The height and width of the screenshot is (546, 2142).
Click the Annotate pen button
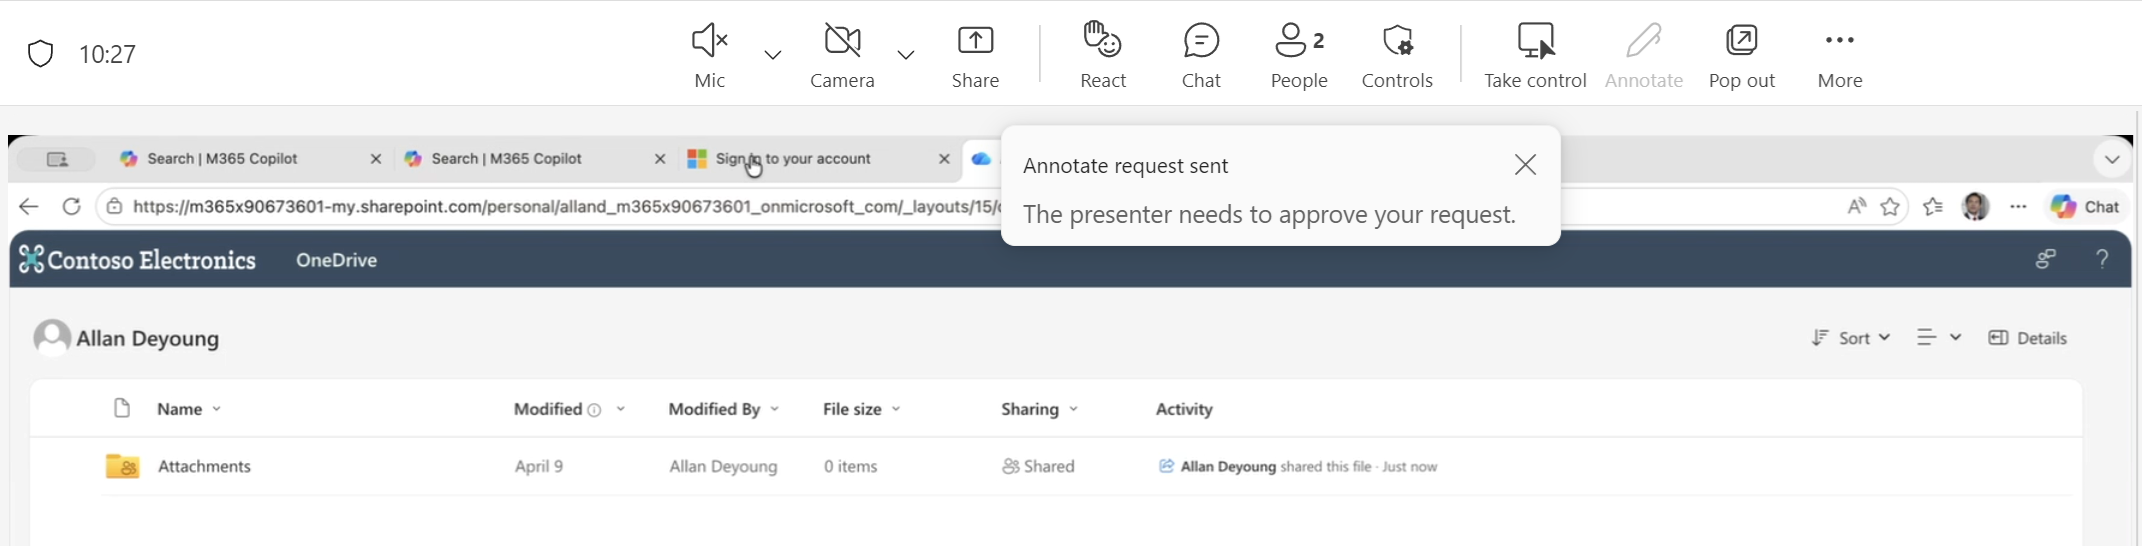pos(1643,55)
